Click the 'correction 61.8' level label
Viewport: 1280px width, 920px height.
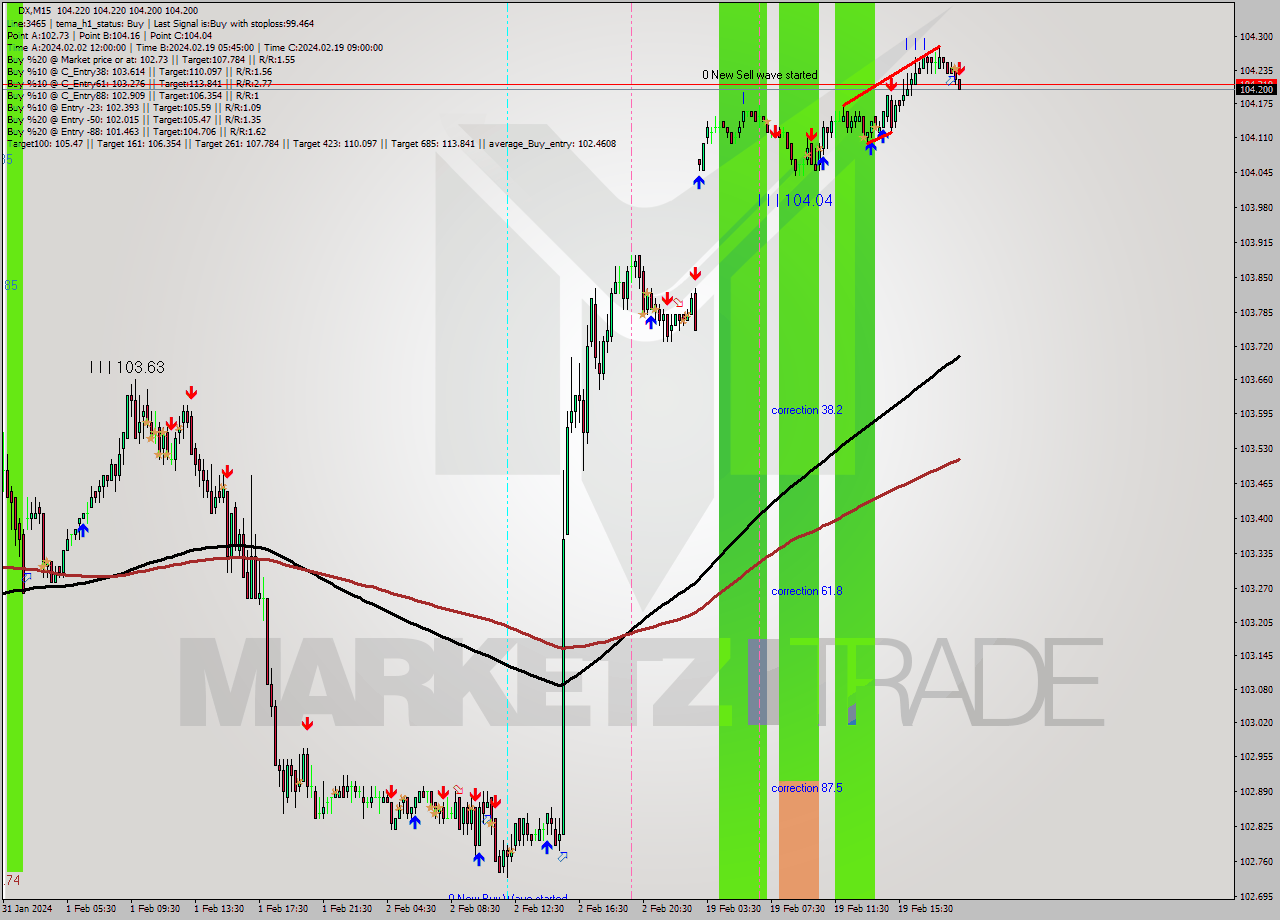(x=806, y=591)
